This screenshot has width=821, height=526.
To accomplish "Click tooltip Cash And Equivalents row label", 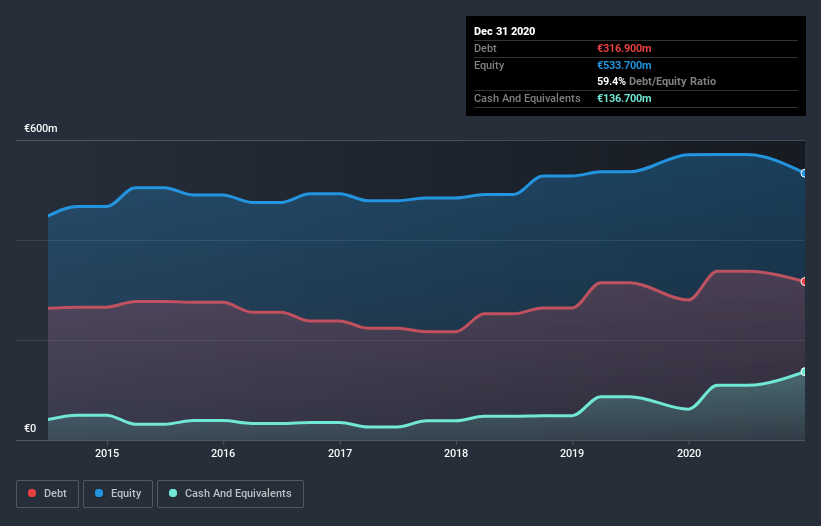I will (527, 98).
